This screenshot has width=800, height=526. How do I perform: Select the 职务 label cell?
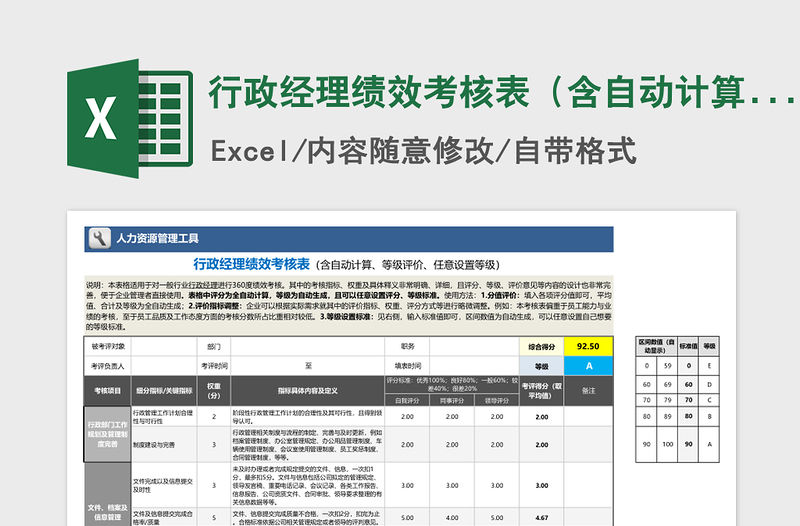pos(407,346)
